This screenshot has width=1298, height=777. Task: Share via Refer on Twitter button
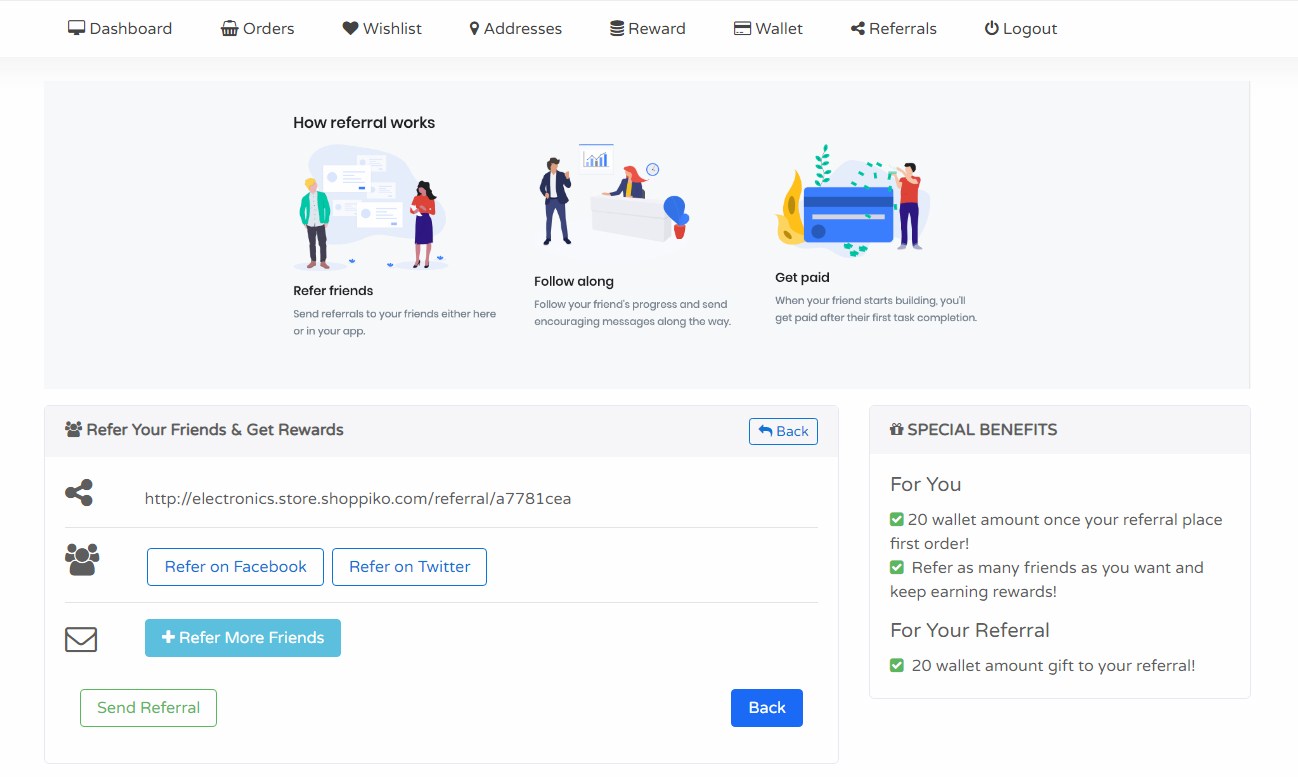click(x=409, y=567)
